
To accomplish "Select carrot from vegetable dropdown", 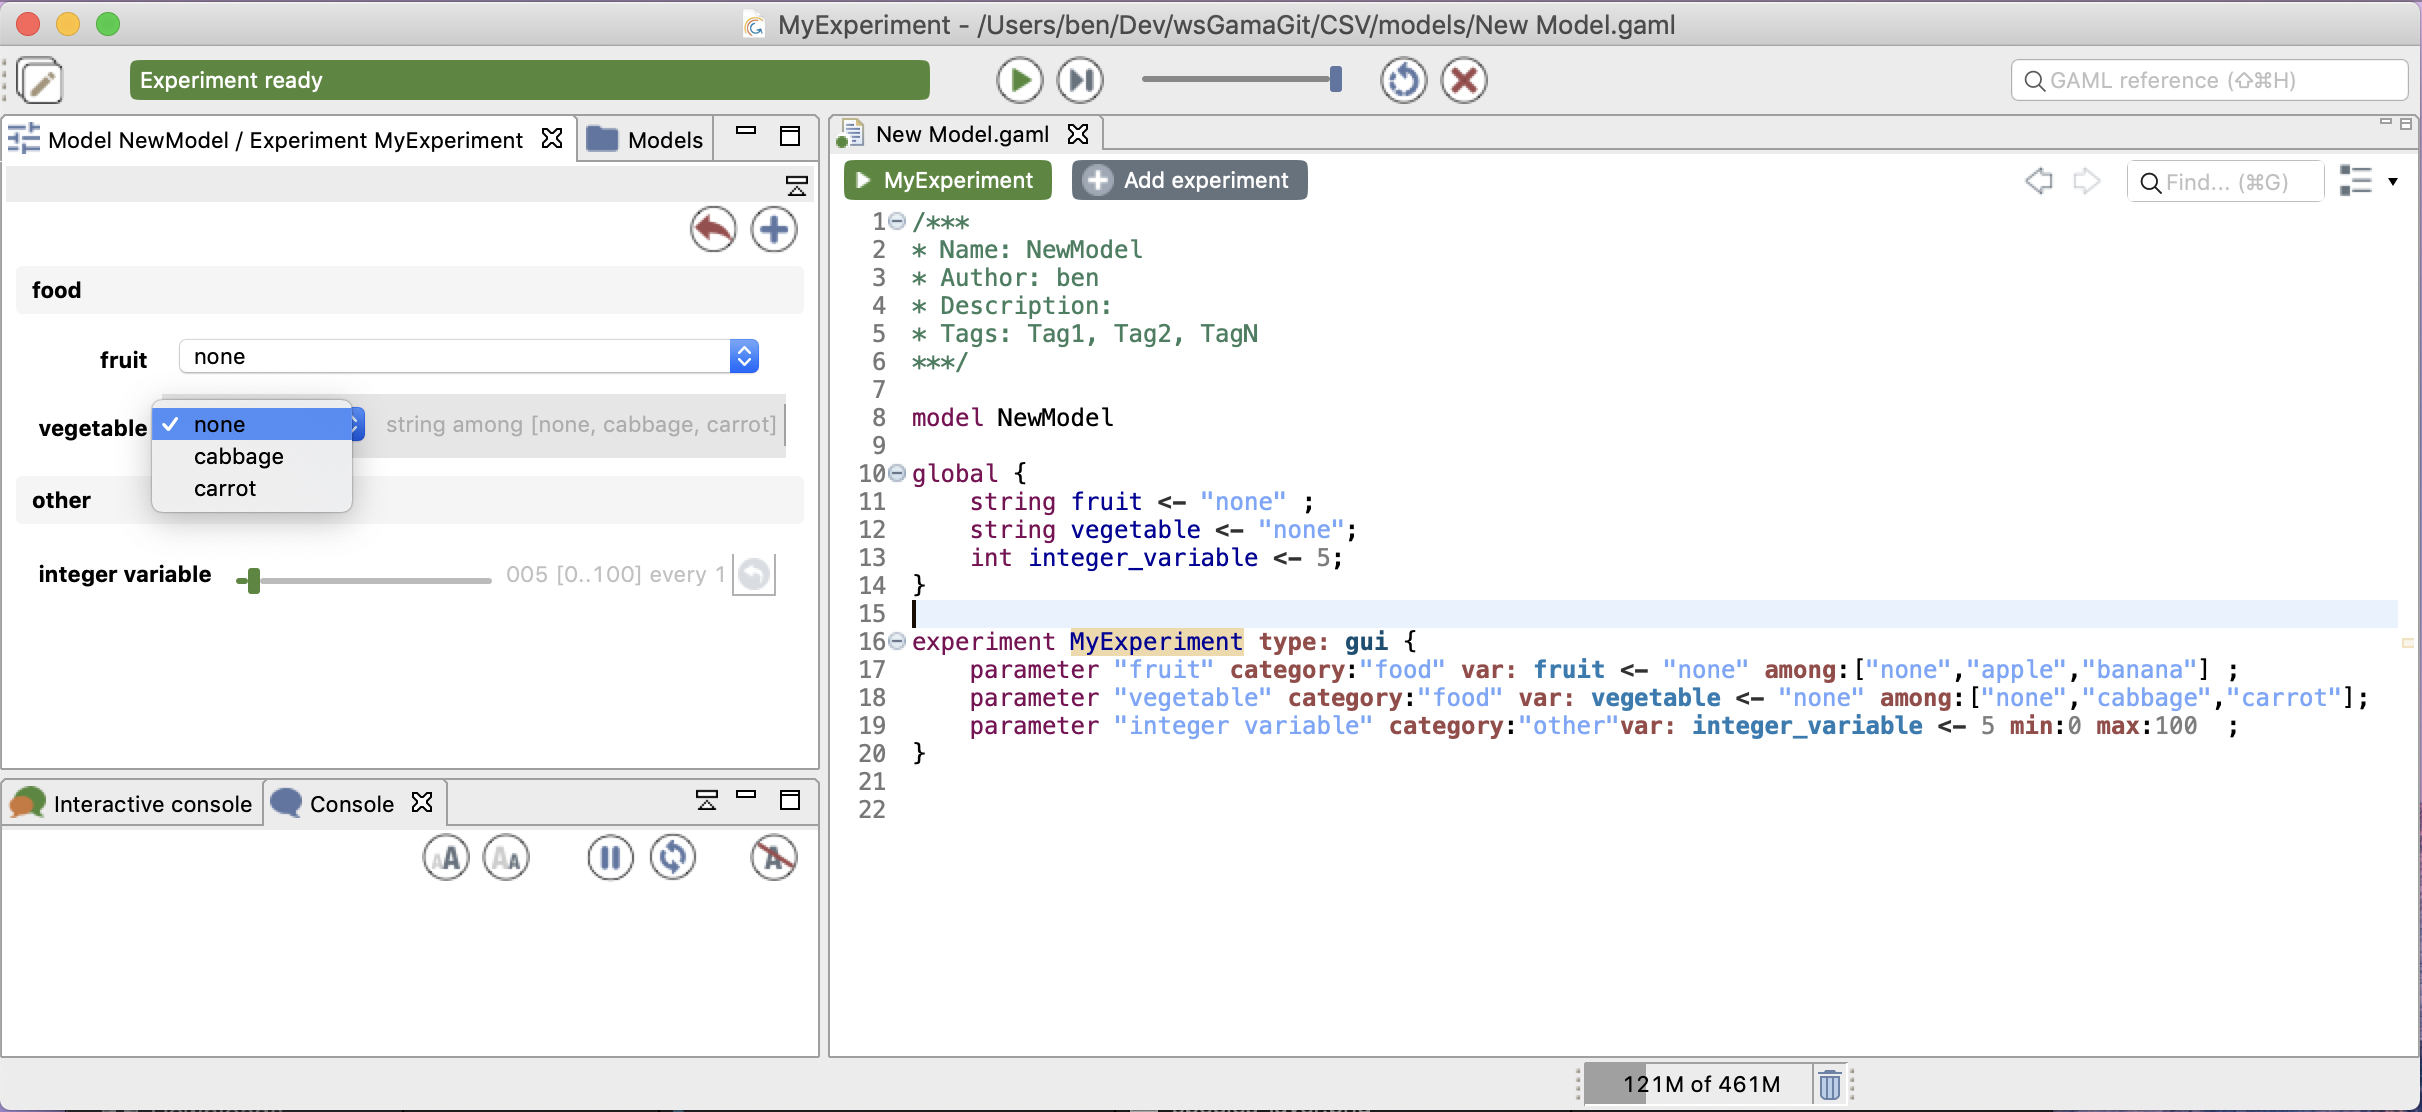I will [224, 488].
